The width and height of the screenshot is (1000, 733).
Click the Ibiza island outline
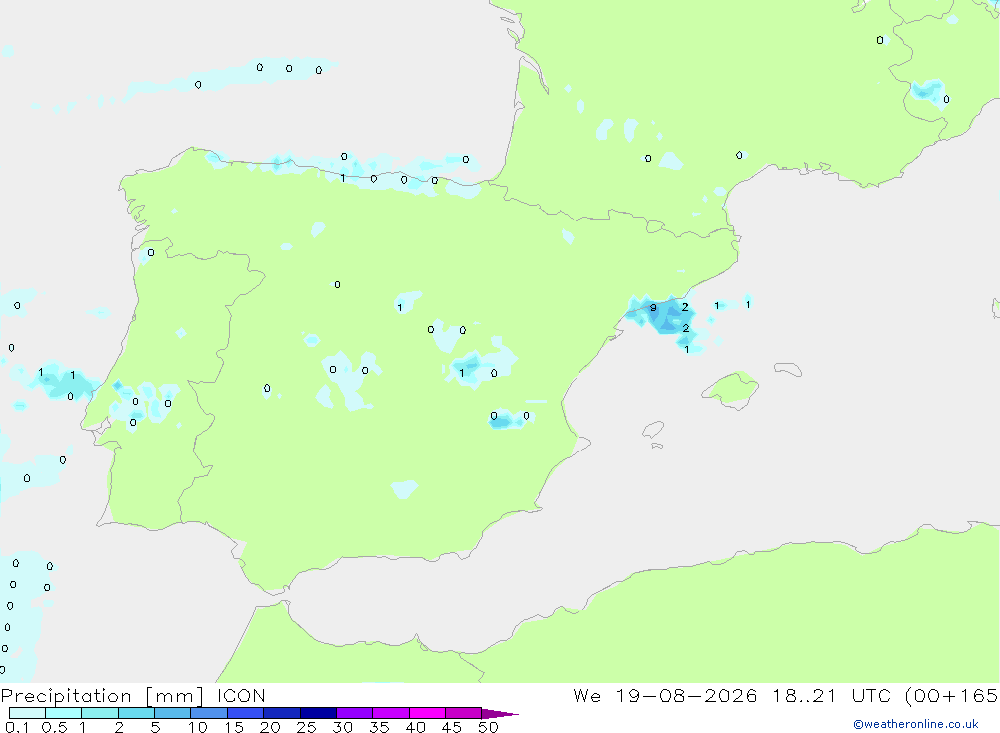click(653, 430)
